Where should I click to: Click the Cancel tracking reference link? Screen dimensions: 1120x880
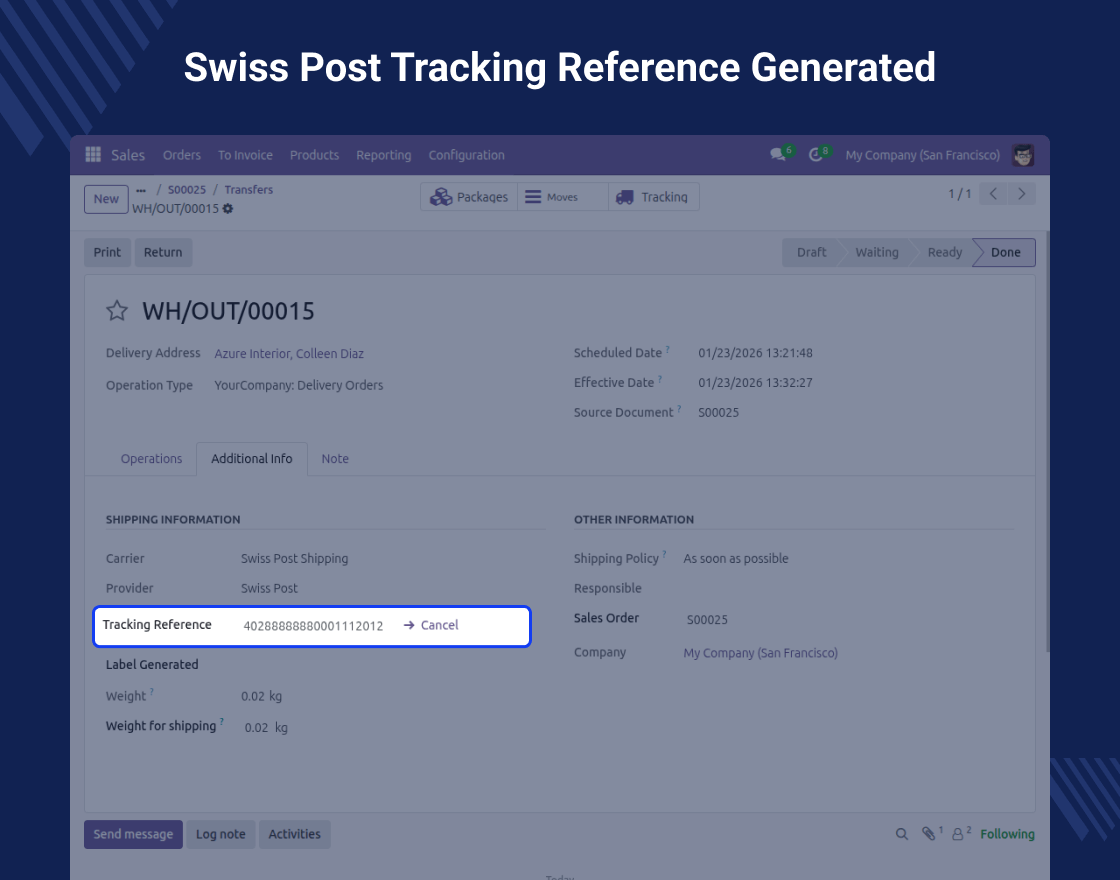coord(438,625)
